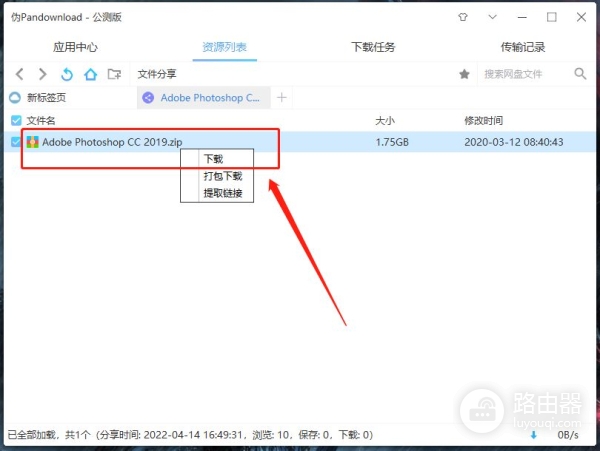
Task: Switch to the 应用中心 tab
Action: (75, 47)
